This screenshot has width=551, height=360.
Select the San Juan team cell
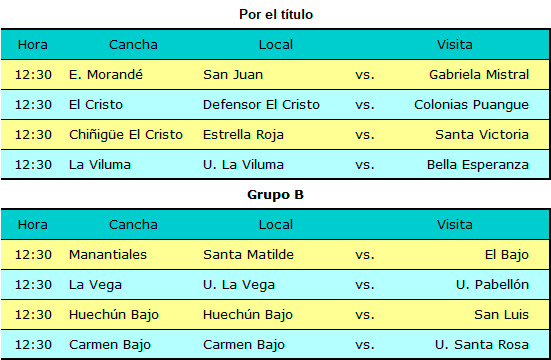pyautogui.click(x=233, y=75)
